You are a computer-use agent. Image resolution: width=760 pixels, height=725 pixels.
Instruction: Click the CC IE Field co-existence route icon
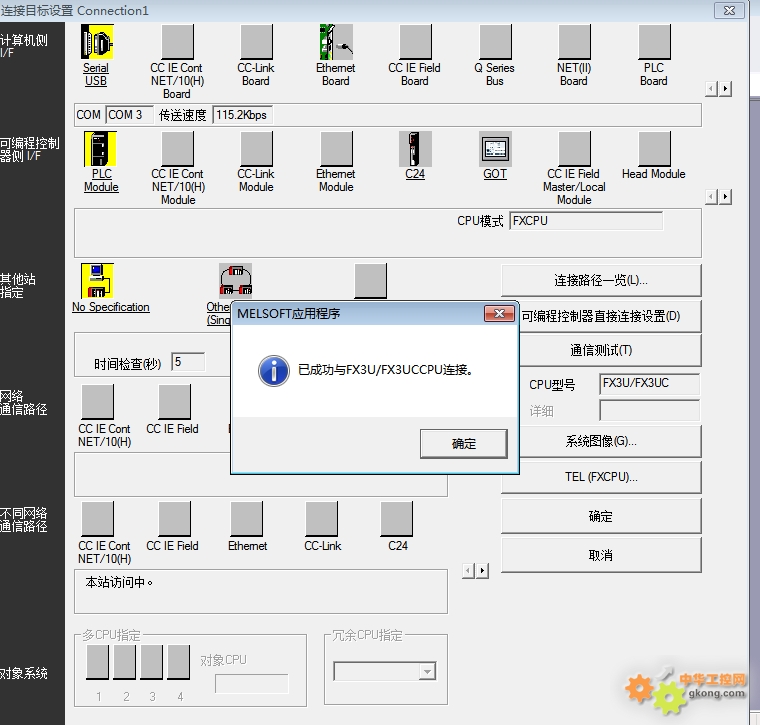174,519
